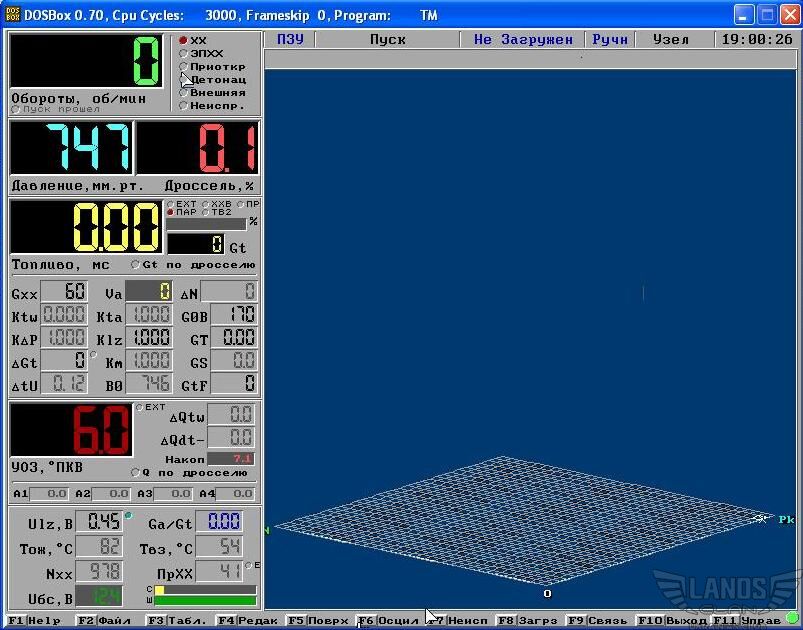Click the highlighted Va value field

click(148, 292)
